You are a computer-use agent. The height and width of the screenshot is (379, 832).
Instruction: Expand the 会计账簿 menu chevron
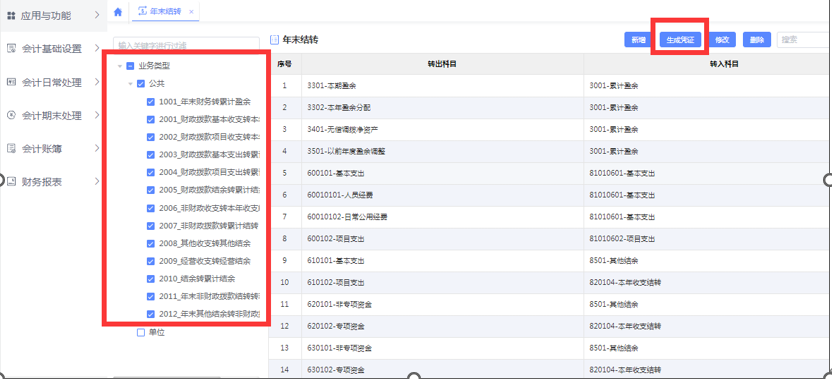(x=97, y=149)
